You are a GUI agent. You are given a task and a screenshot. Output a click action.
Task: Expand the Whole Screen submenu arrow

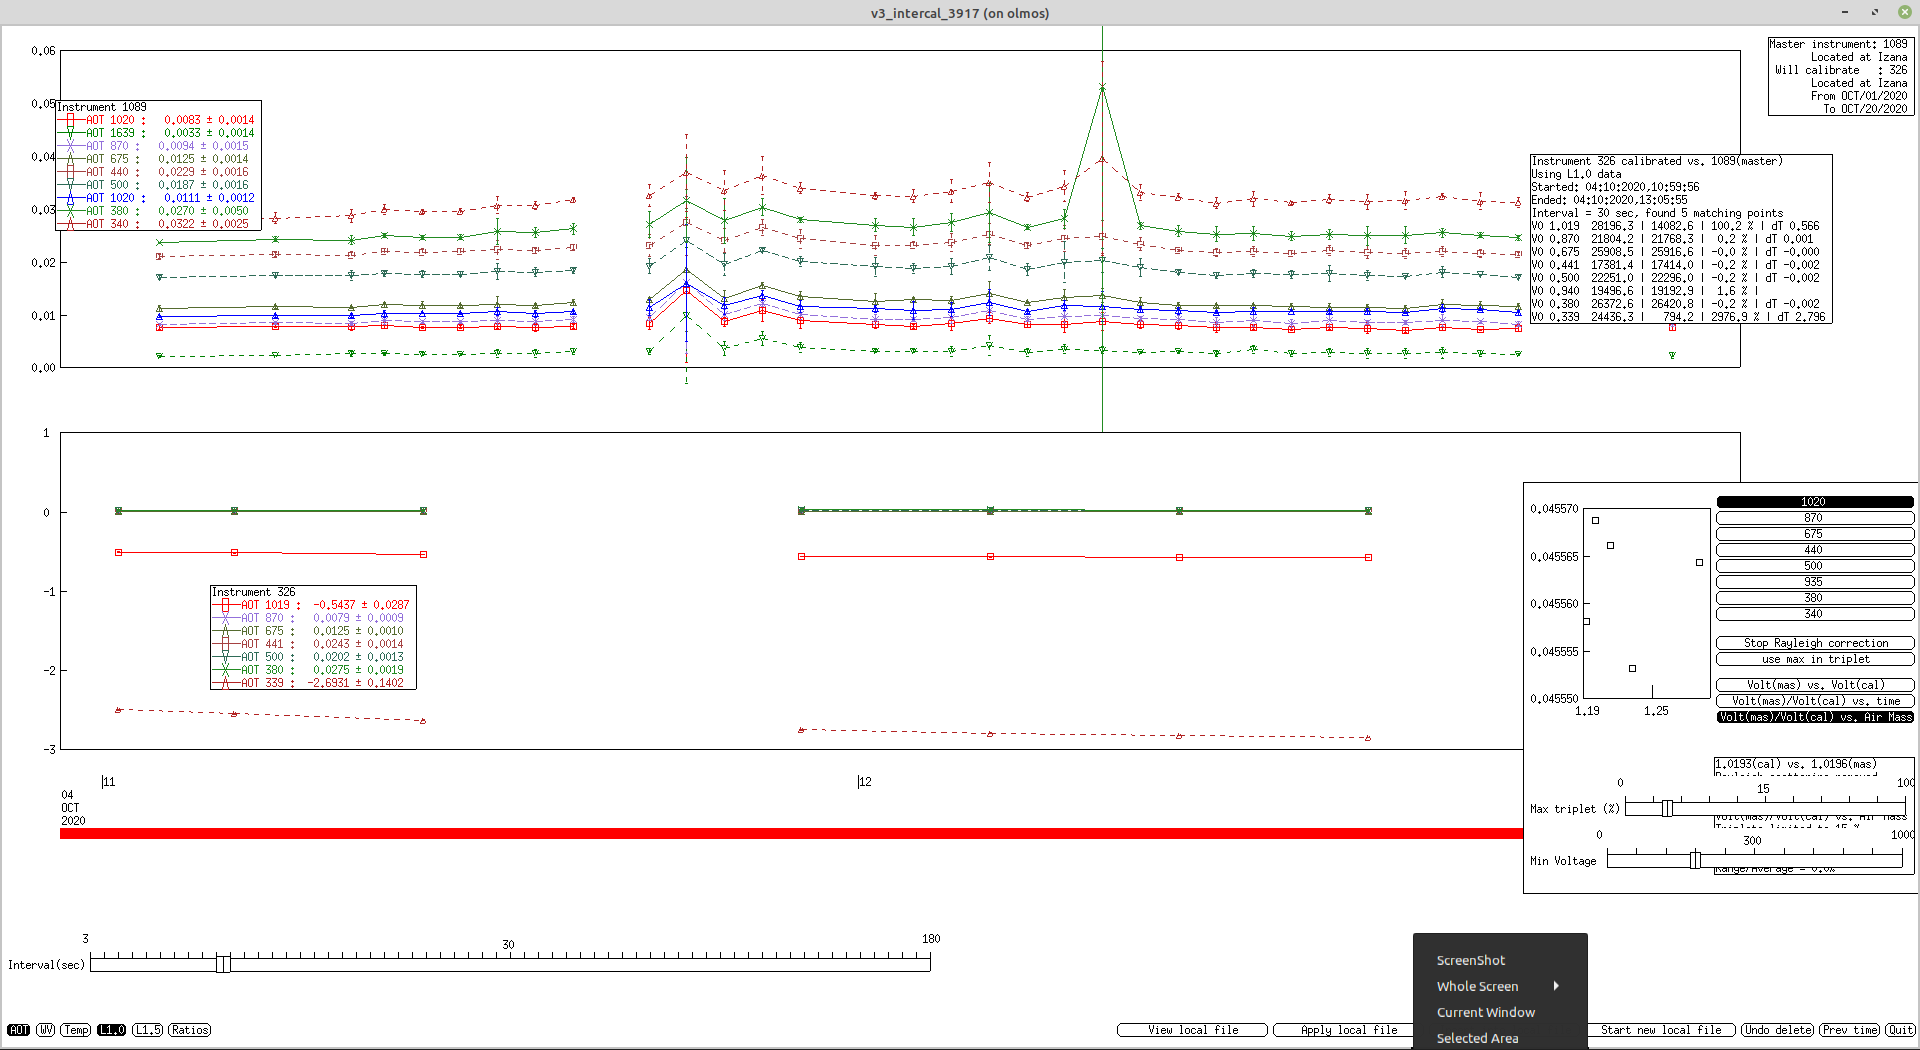click(1556, 986)
